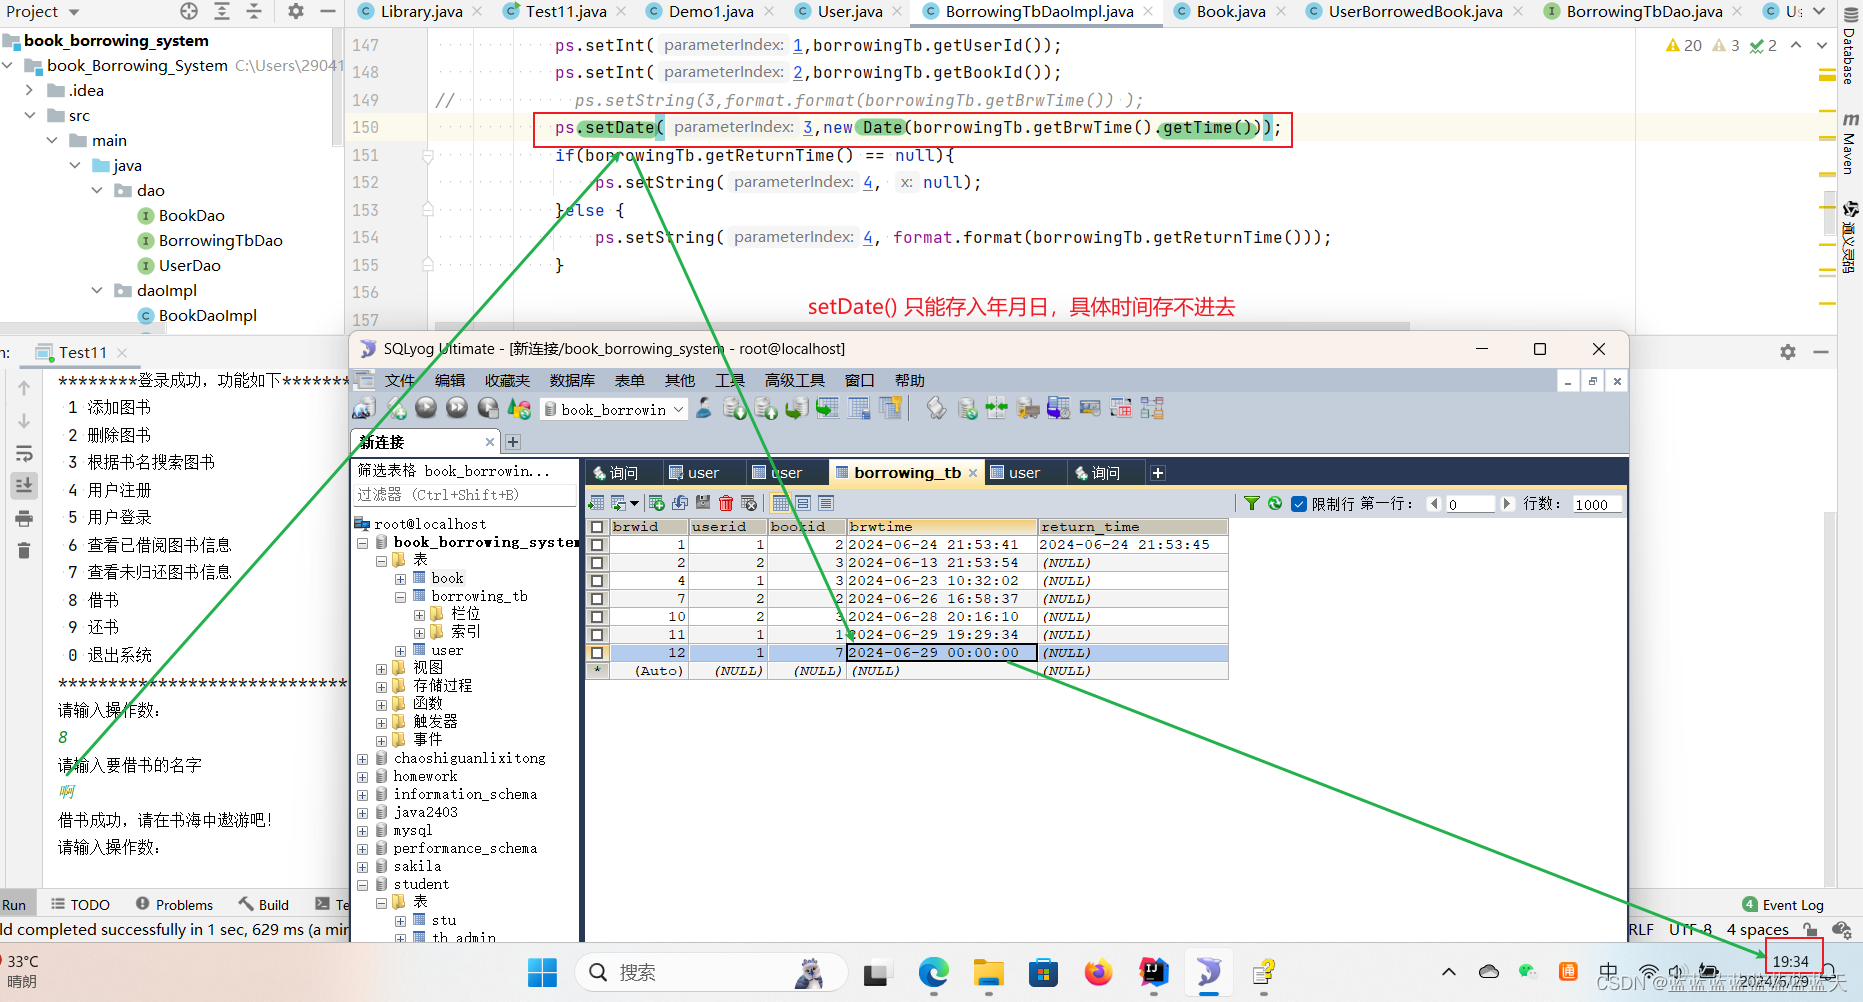Click the schema designer icon in SQLyog toolbar

1152,407
